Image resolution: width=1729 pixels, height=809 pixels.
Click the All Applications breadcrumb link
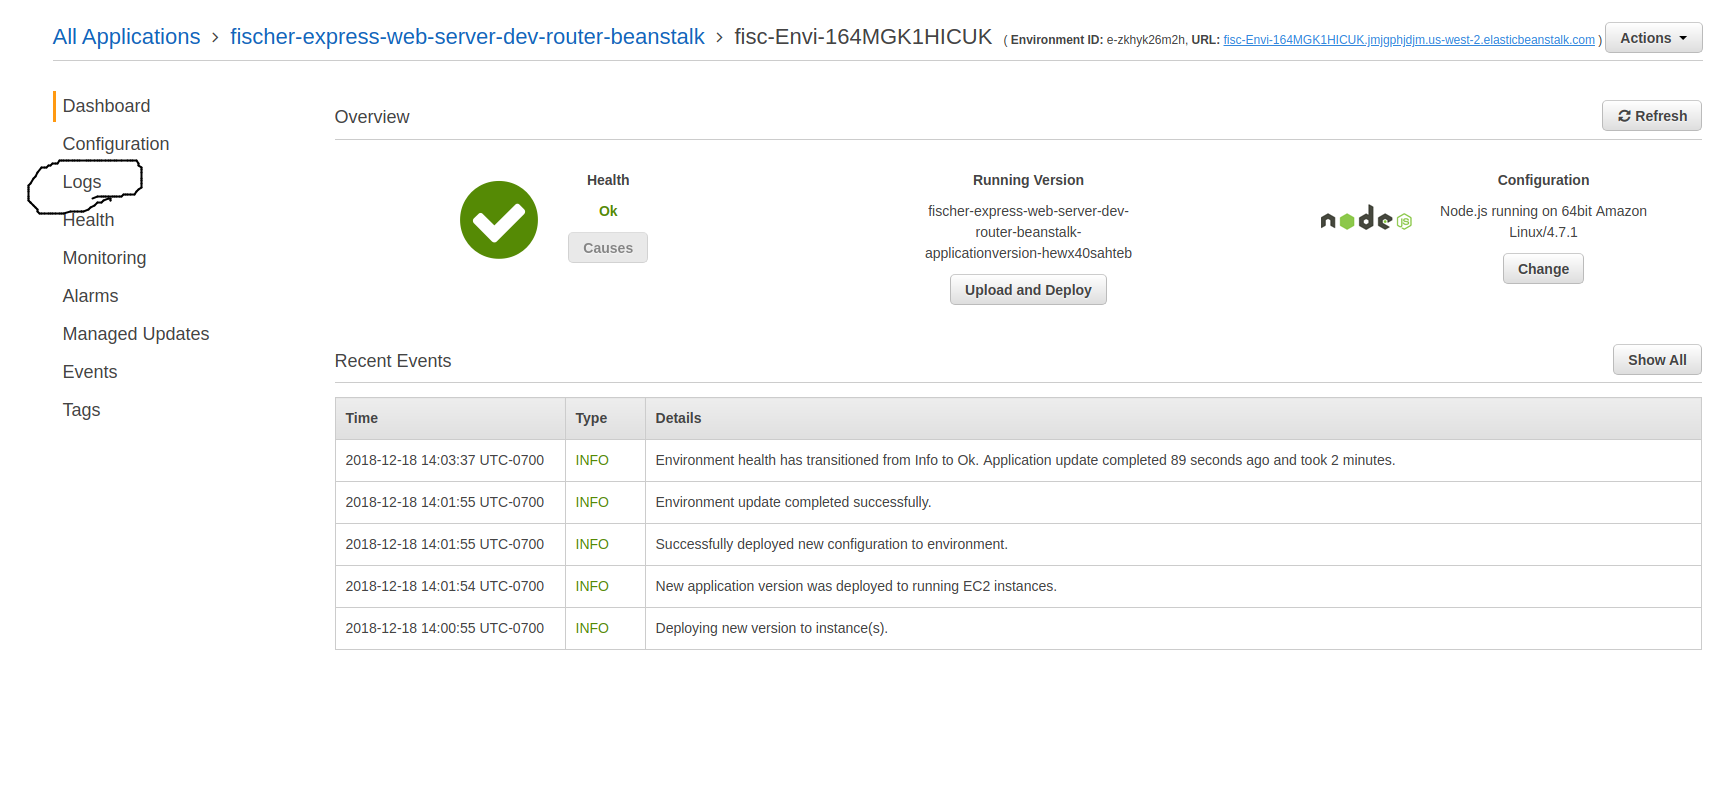pos(126,37)
